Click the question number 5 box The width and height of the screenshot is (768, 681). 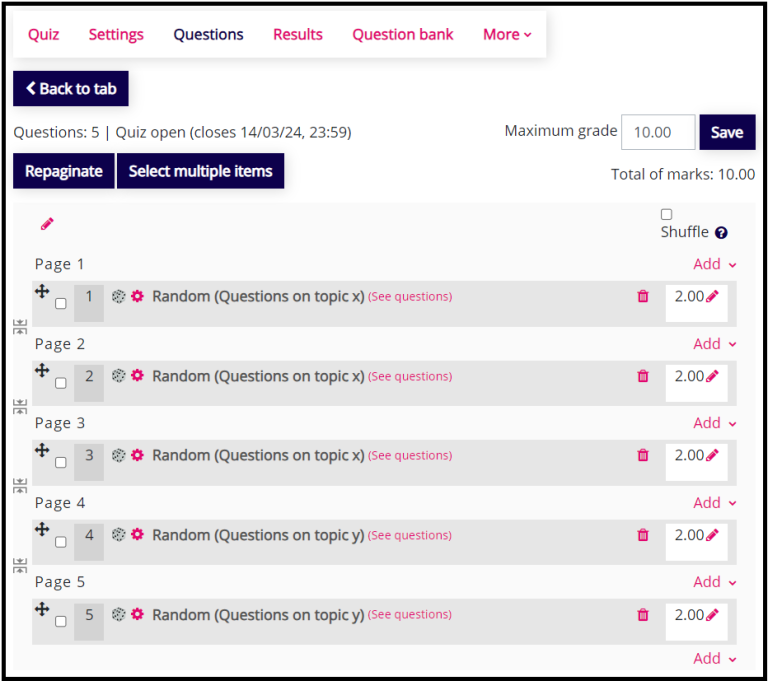[89, 622]
